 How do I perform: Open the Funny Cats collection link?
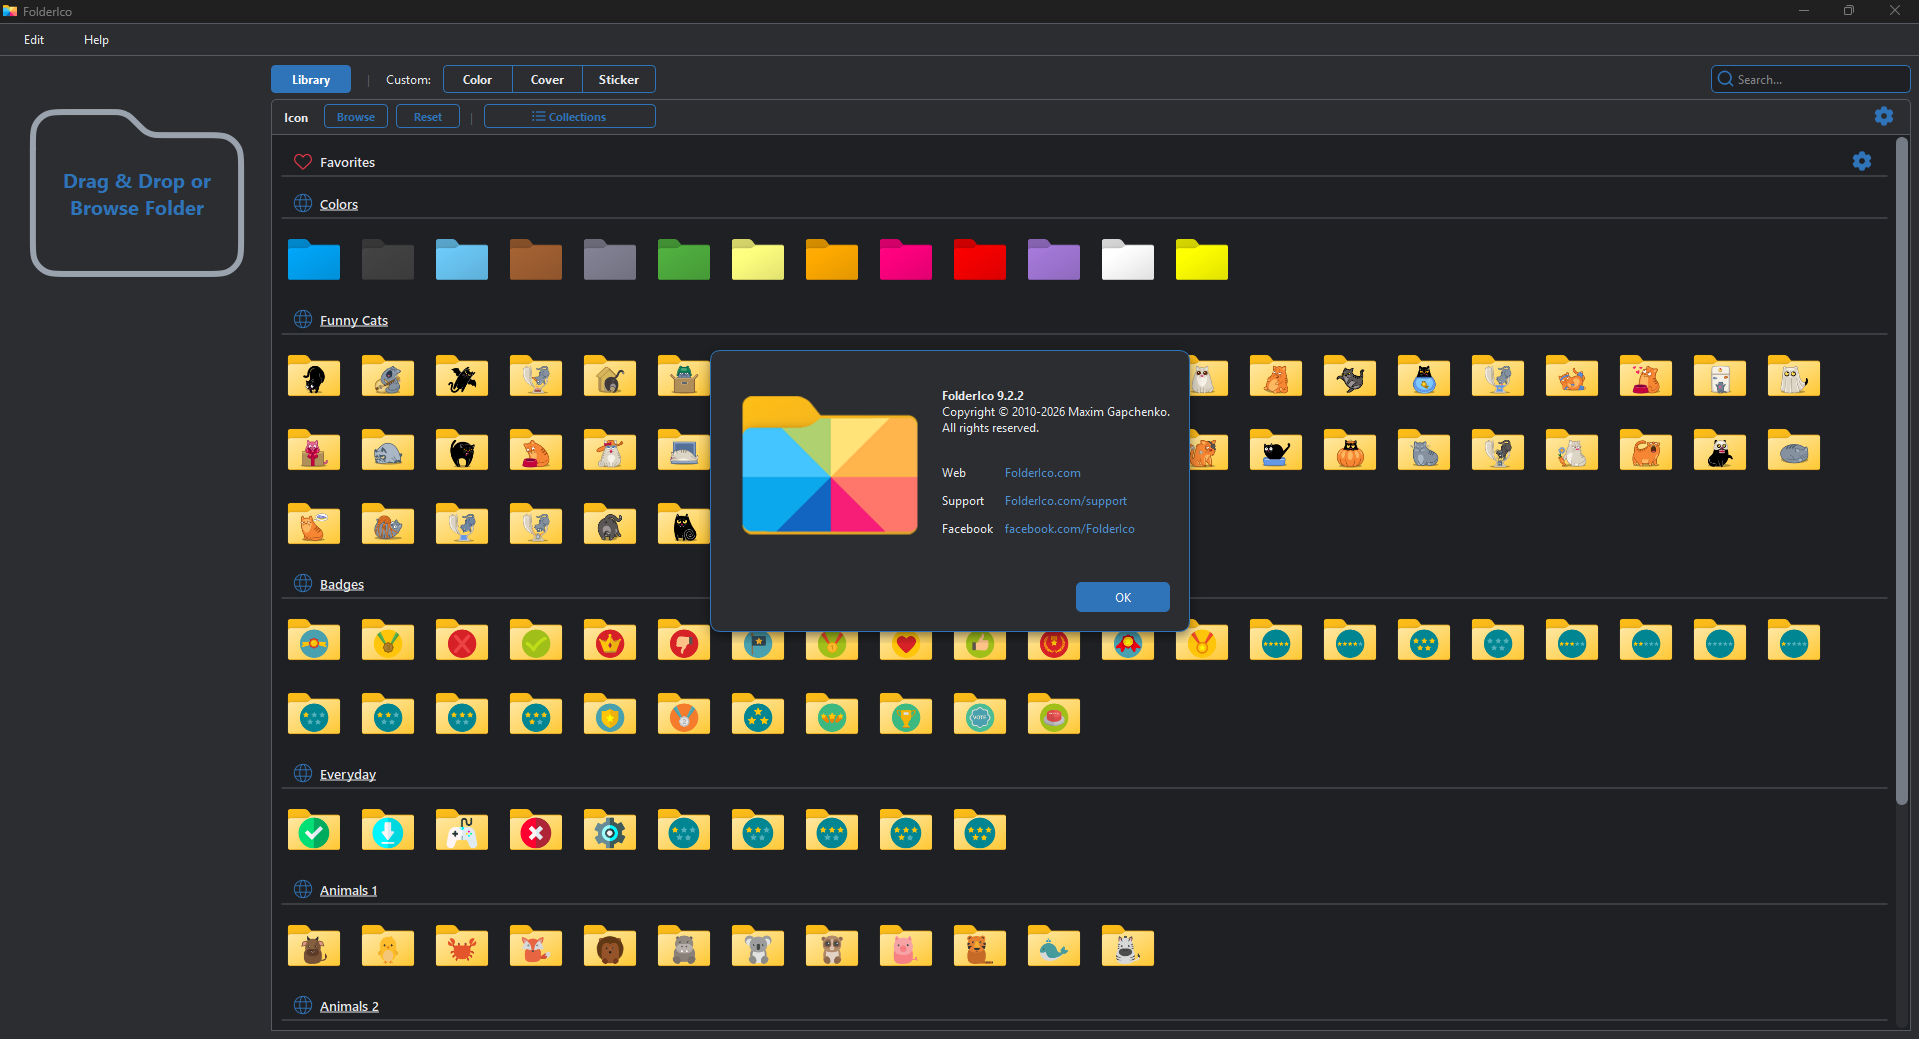click(x=354, y=321)
